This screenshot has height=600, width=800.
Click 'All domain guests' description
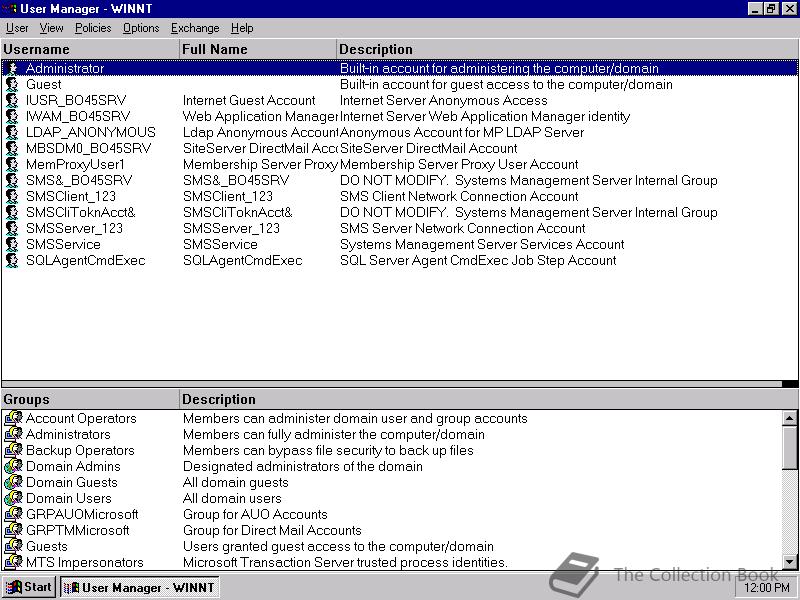point(236,482)
